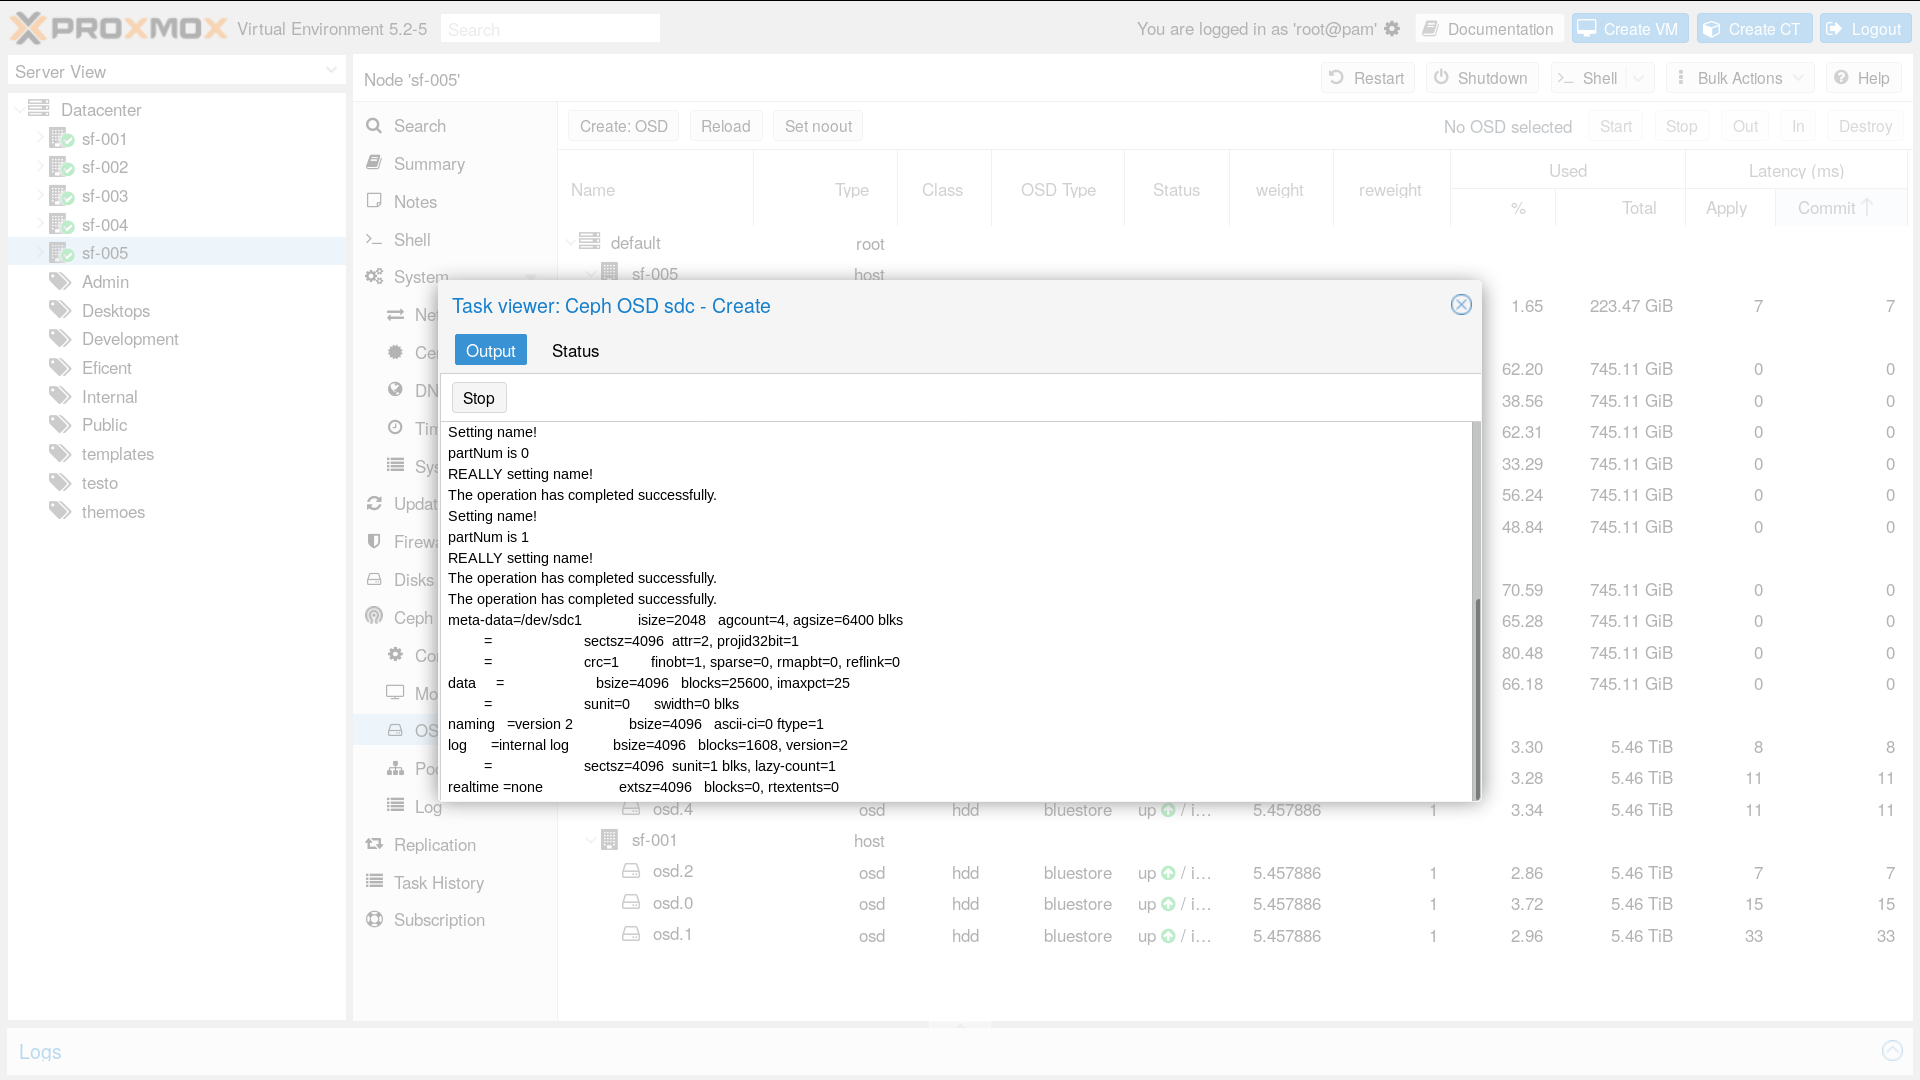Open the Documentation link
1920x1080 pixels.
pos(1489,29)
